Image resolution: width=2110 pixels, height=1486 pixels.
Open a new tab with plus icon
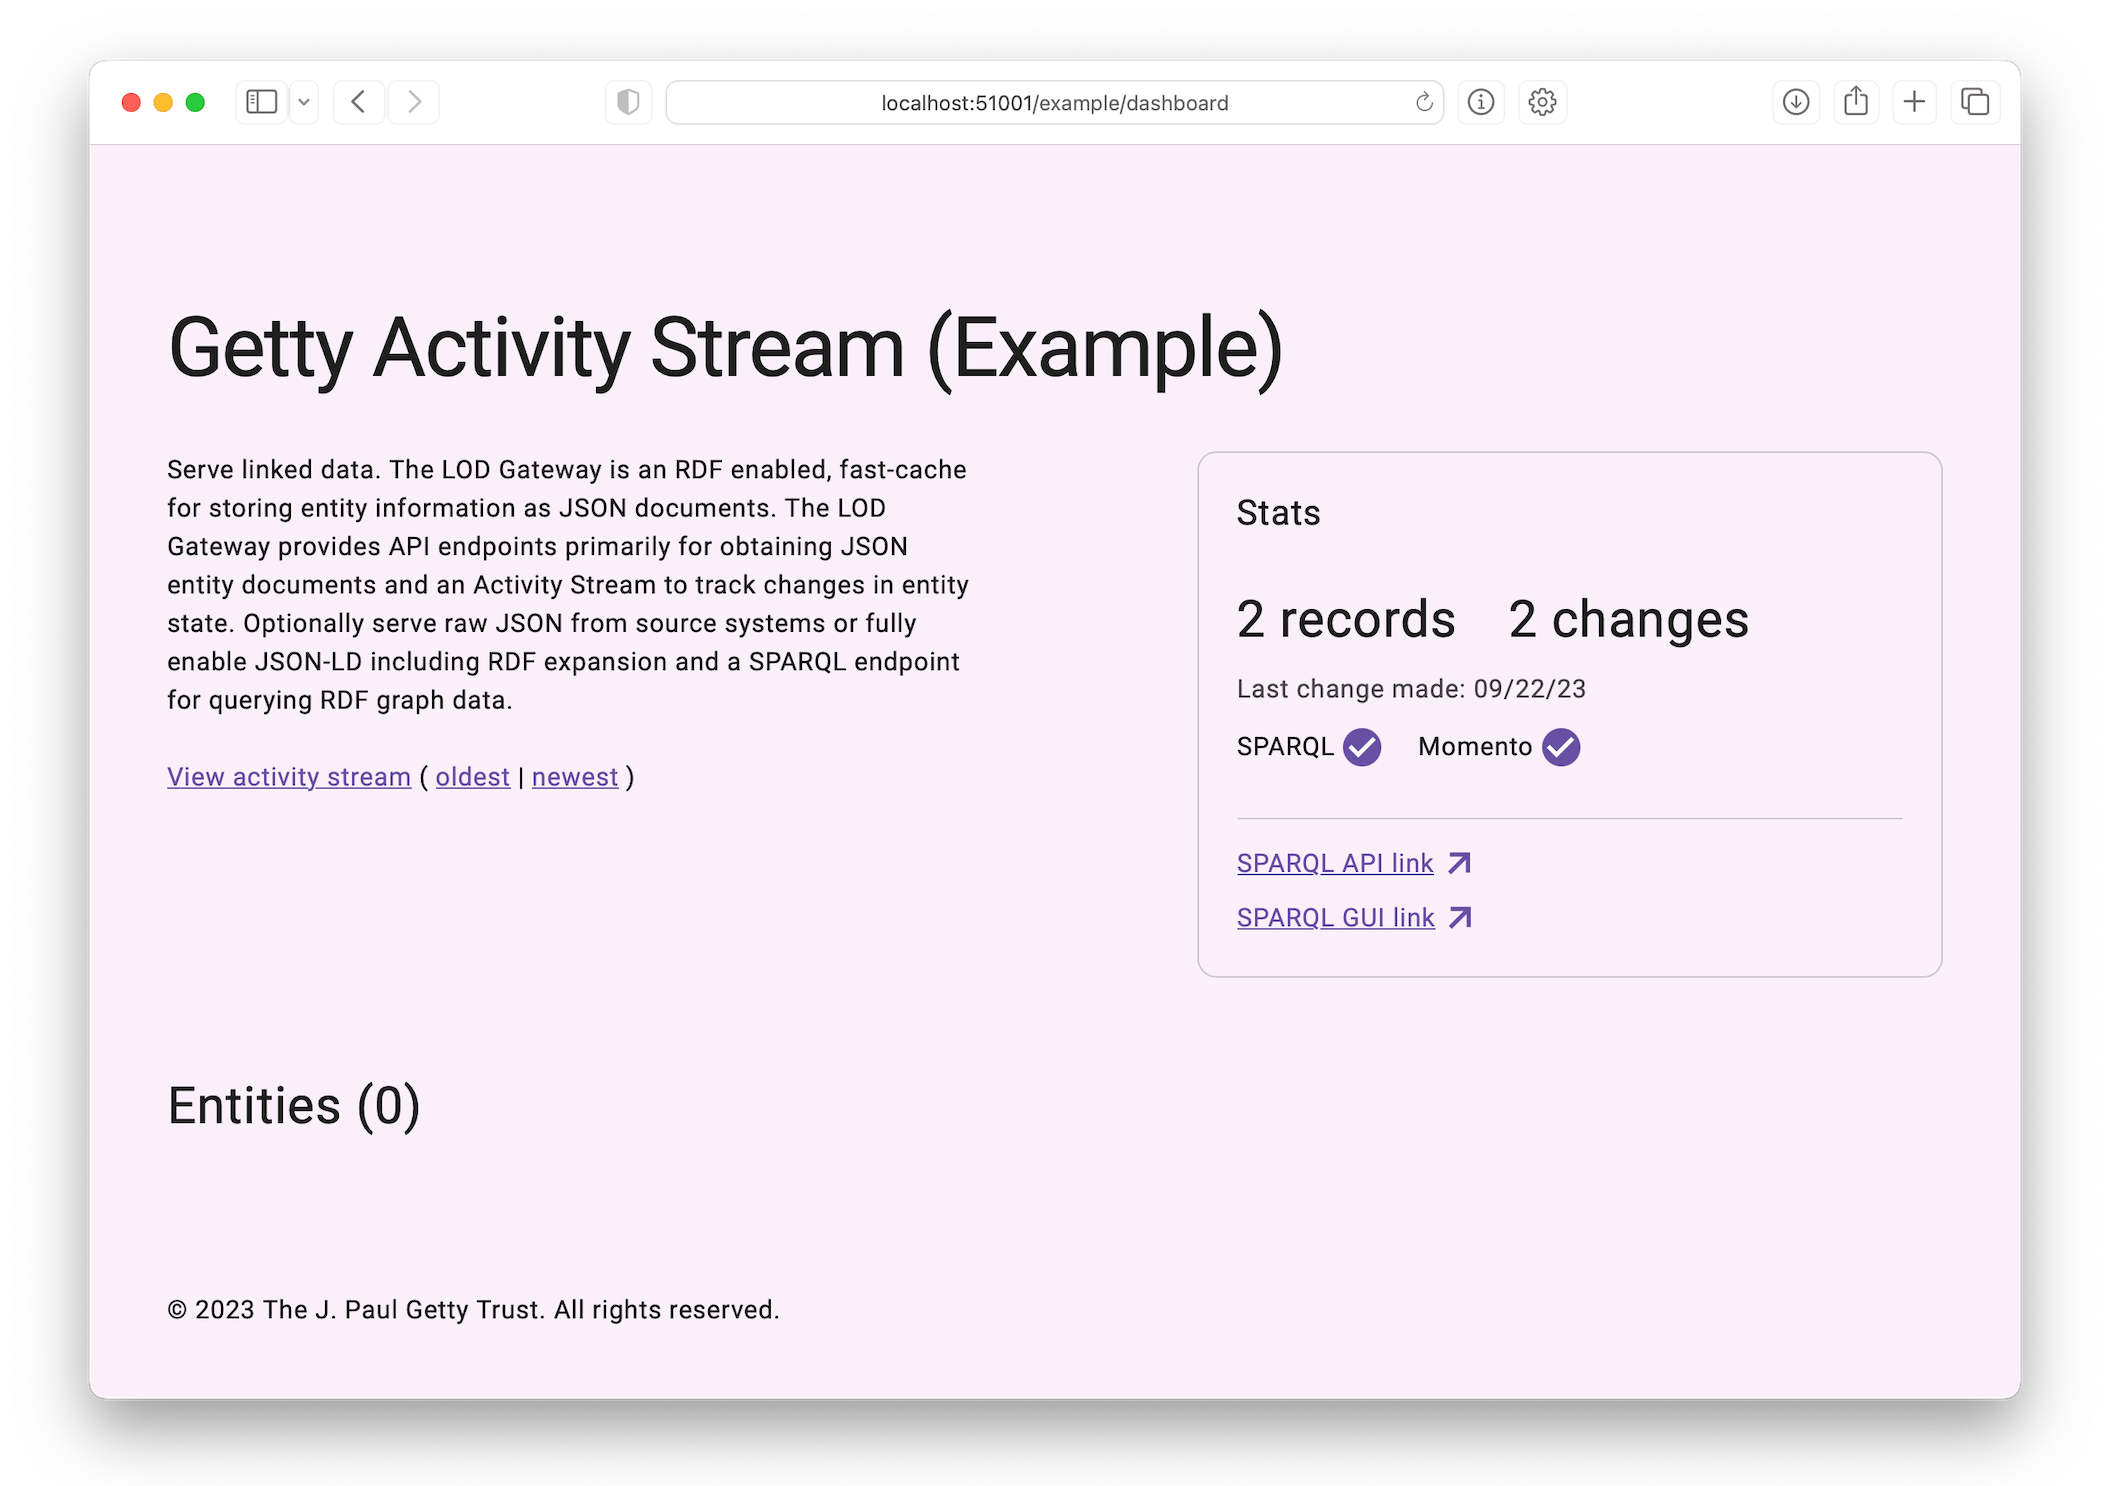pos(1914,102)
